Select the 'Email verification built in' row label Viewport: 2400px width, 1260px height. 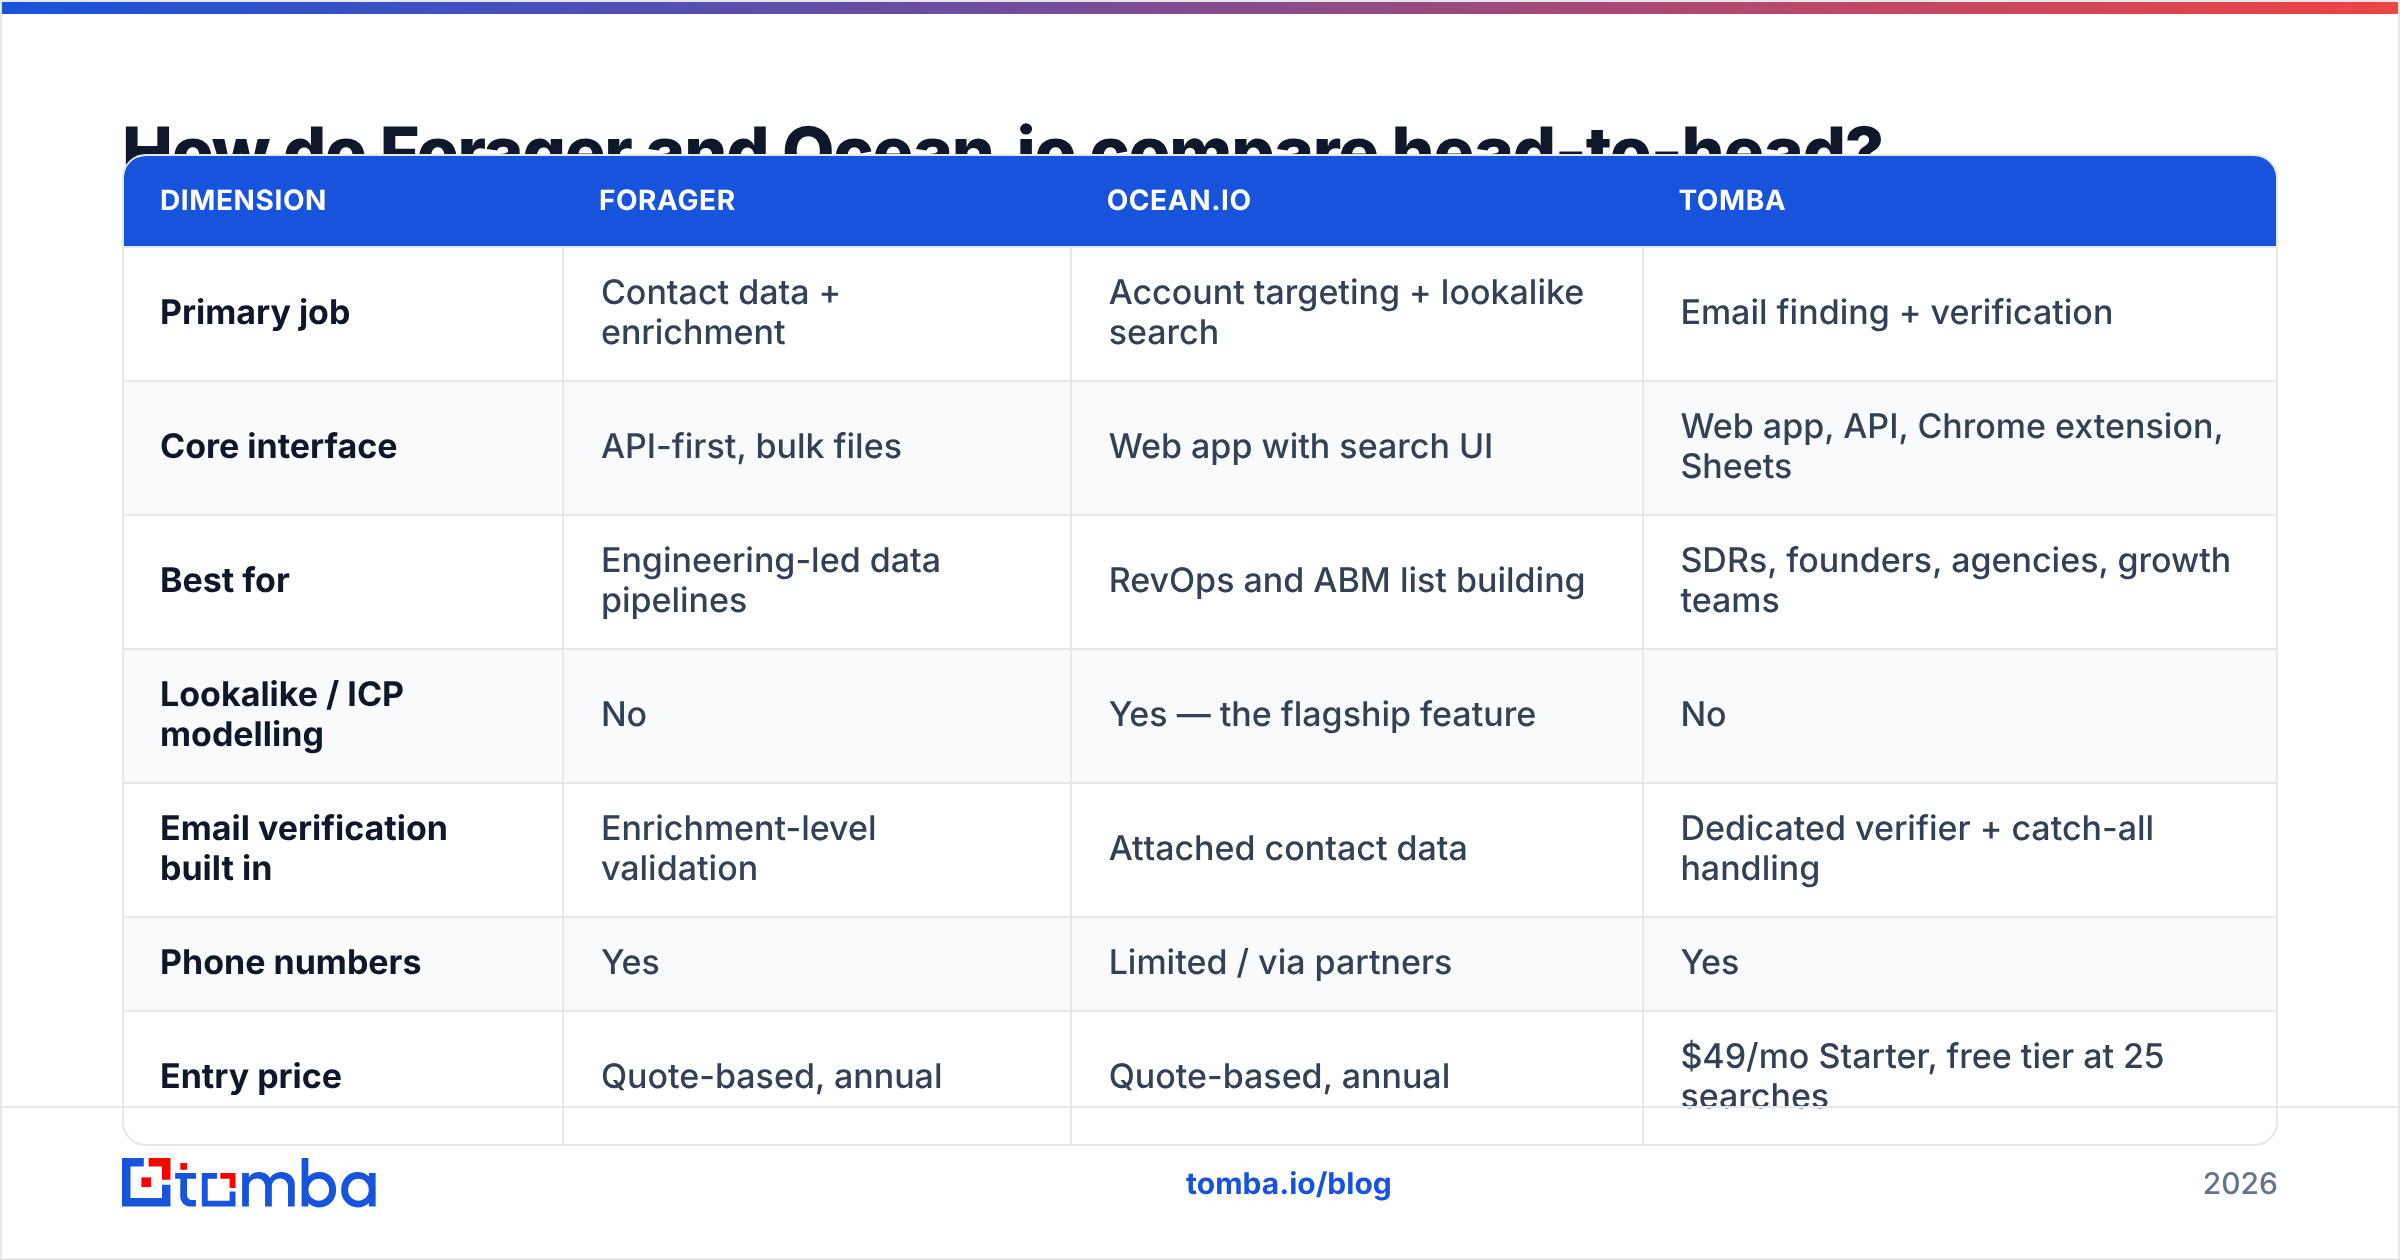pos(303,848)
